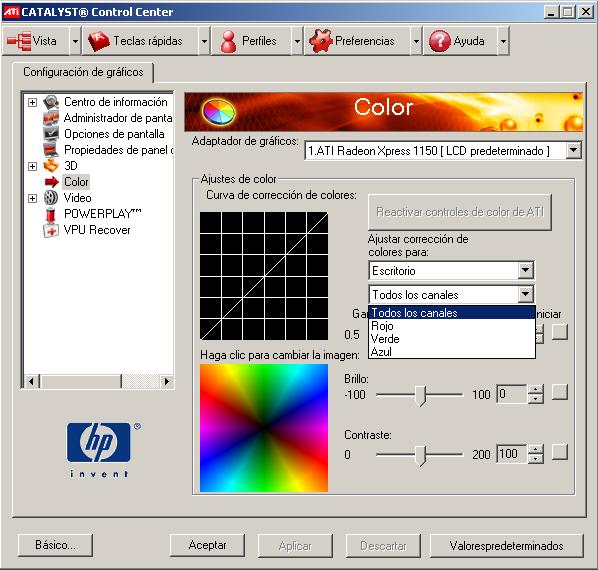Image resolution: width=598 pixels, height=570 pixels.
Task: Click the red arrow Color icon
Action: 51,182
